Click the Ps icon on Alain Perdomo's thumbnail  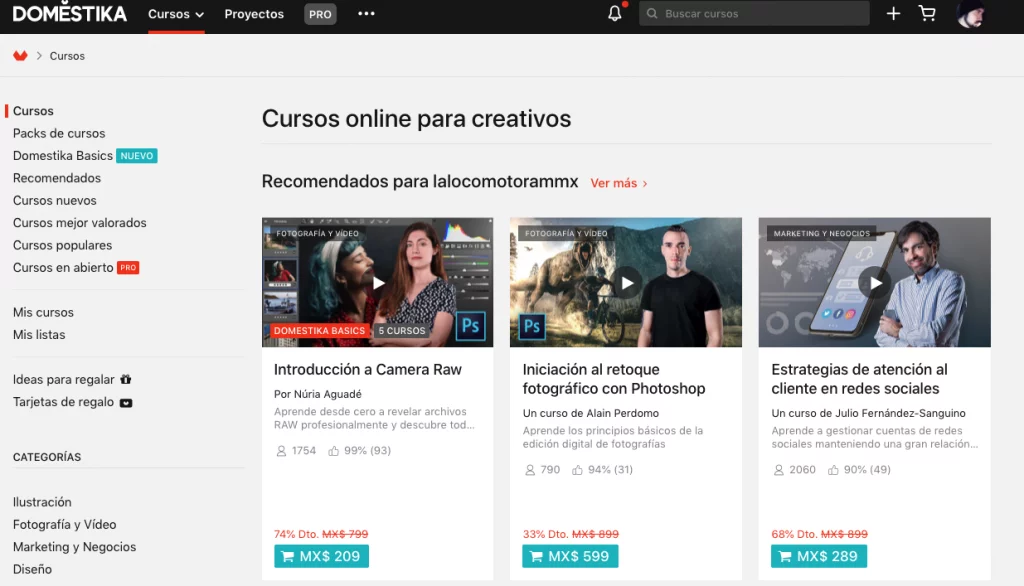[x=532, y=326]
